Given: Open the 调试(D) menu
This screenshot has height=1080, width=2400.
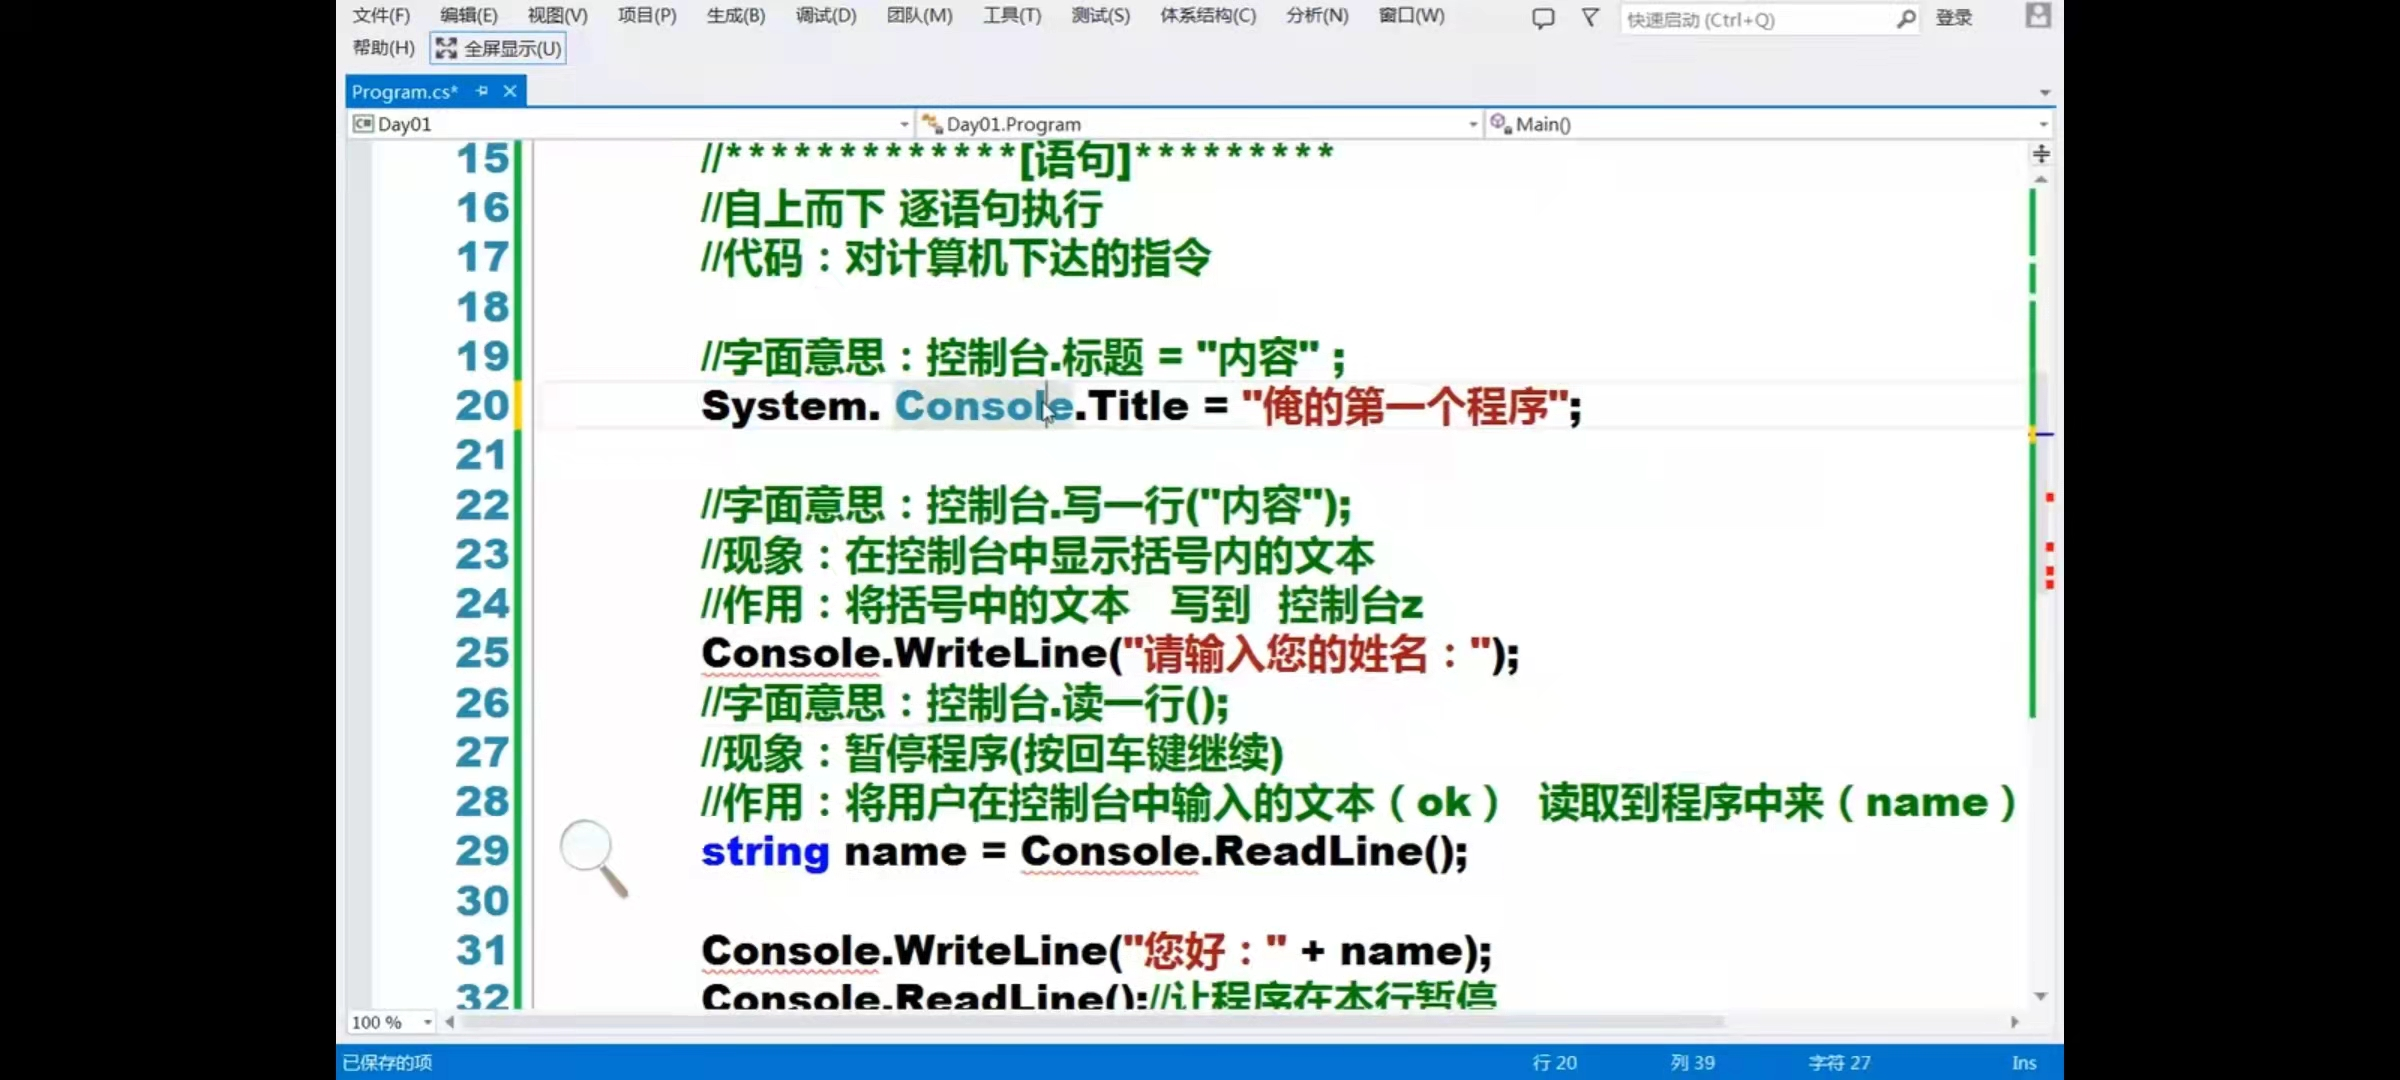Looking at the screenshot, I should coord(825,16).
